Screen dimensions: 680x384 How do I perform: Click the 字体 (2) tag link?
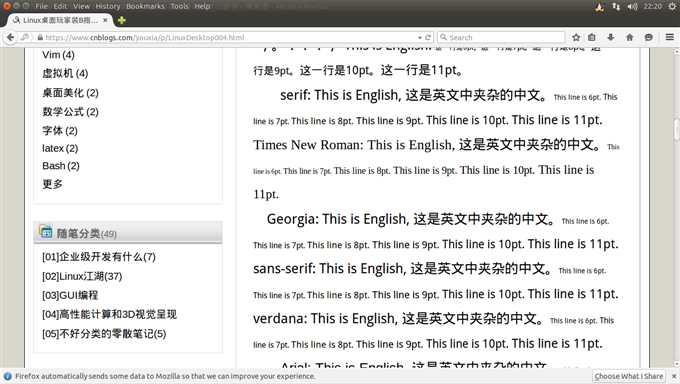tap(60, 131)
